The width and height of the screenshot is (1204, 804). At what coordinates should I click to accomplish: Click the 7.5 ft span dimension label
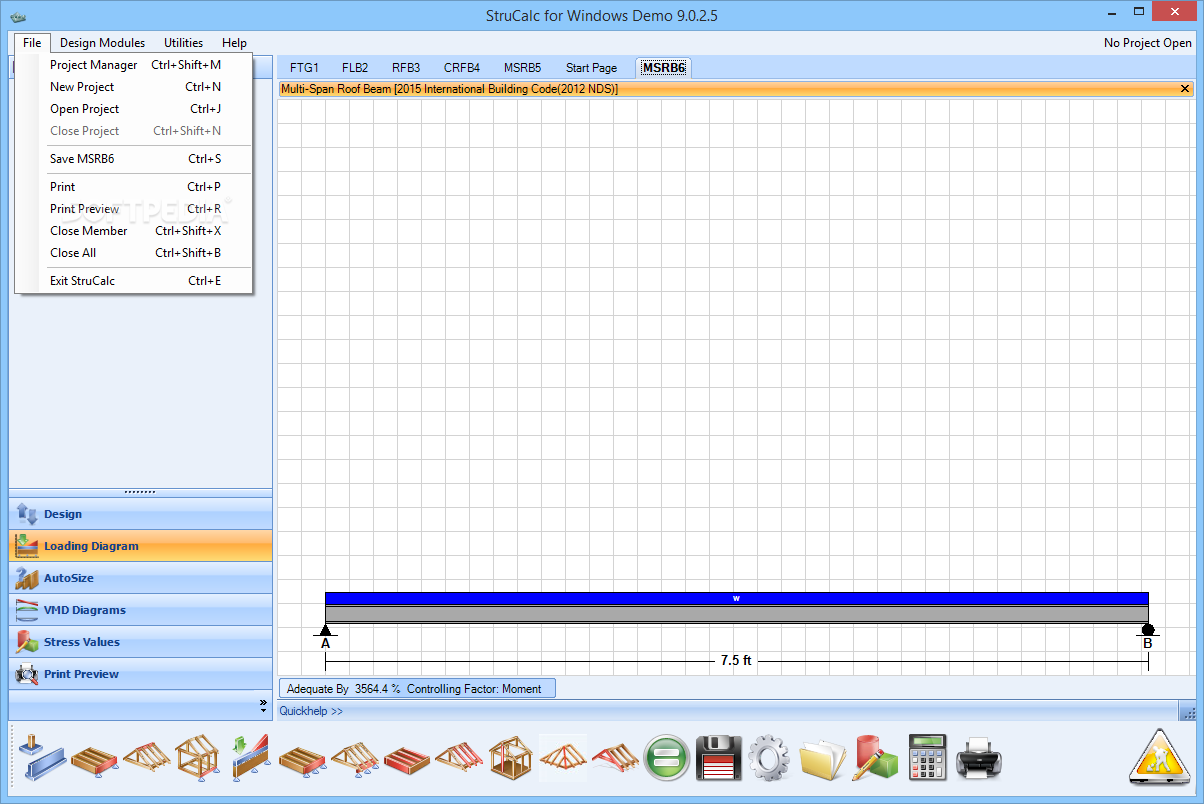736,661
